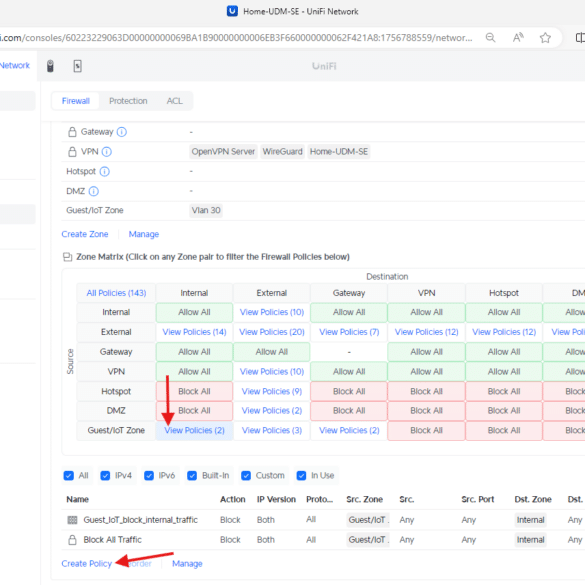Select the Guest_IoT_block_internal_traffic policy row
585x585 pixels.
(323, 520)
